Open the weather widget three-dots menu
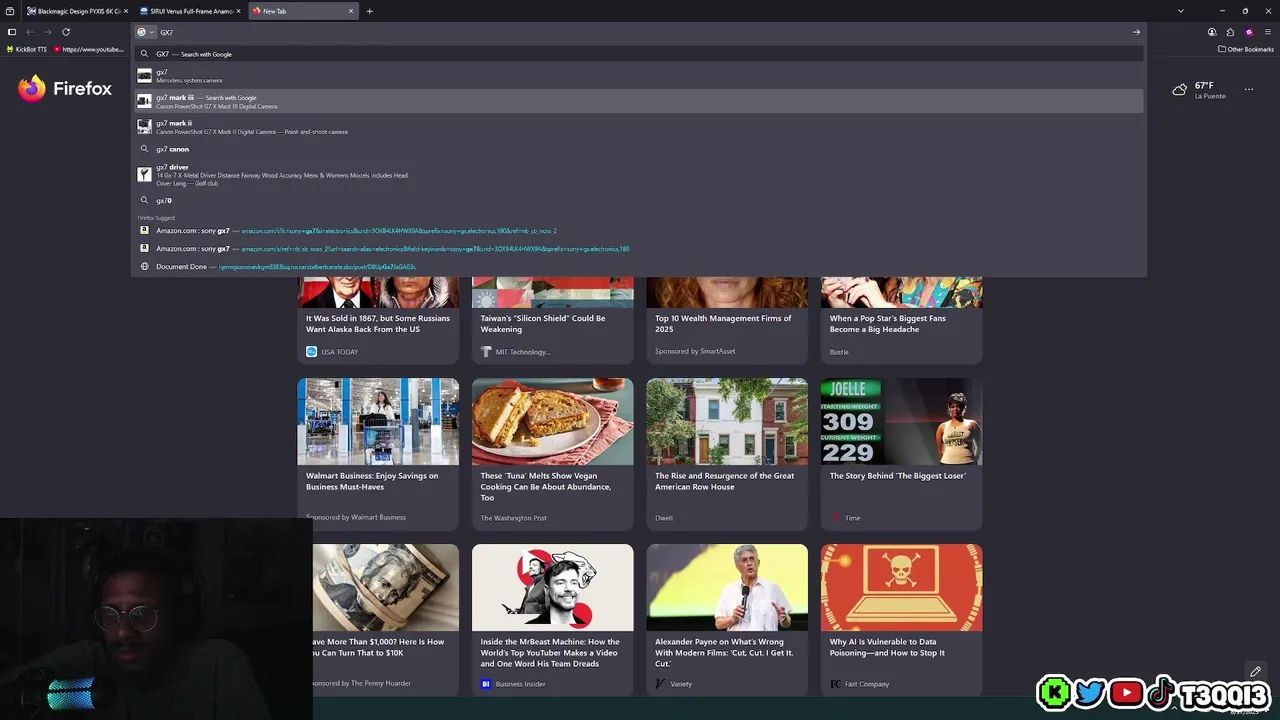The height and width of the screenshot is (720, 1280). pos(1249,89)
